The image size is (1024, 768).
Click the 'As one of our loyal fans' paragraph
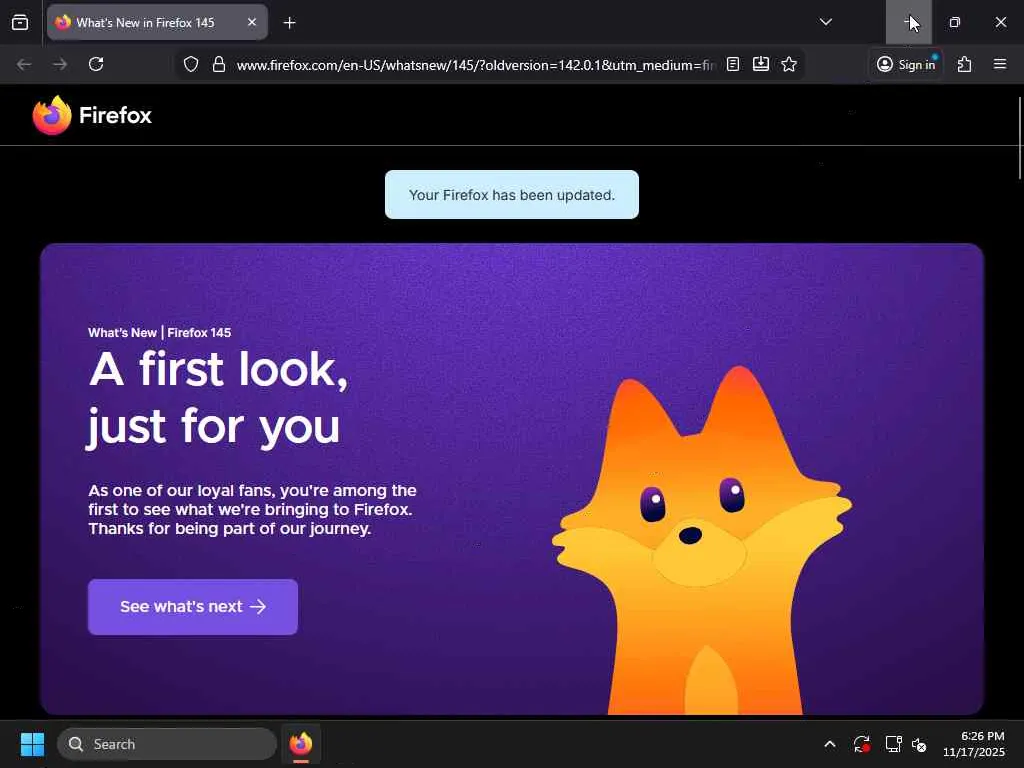[x=252, y=509]
